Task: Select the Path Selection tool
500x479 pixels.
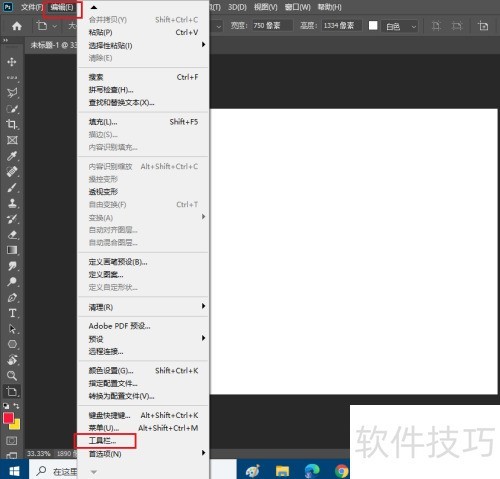Action: (x=12, y=329)
